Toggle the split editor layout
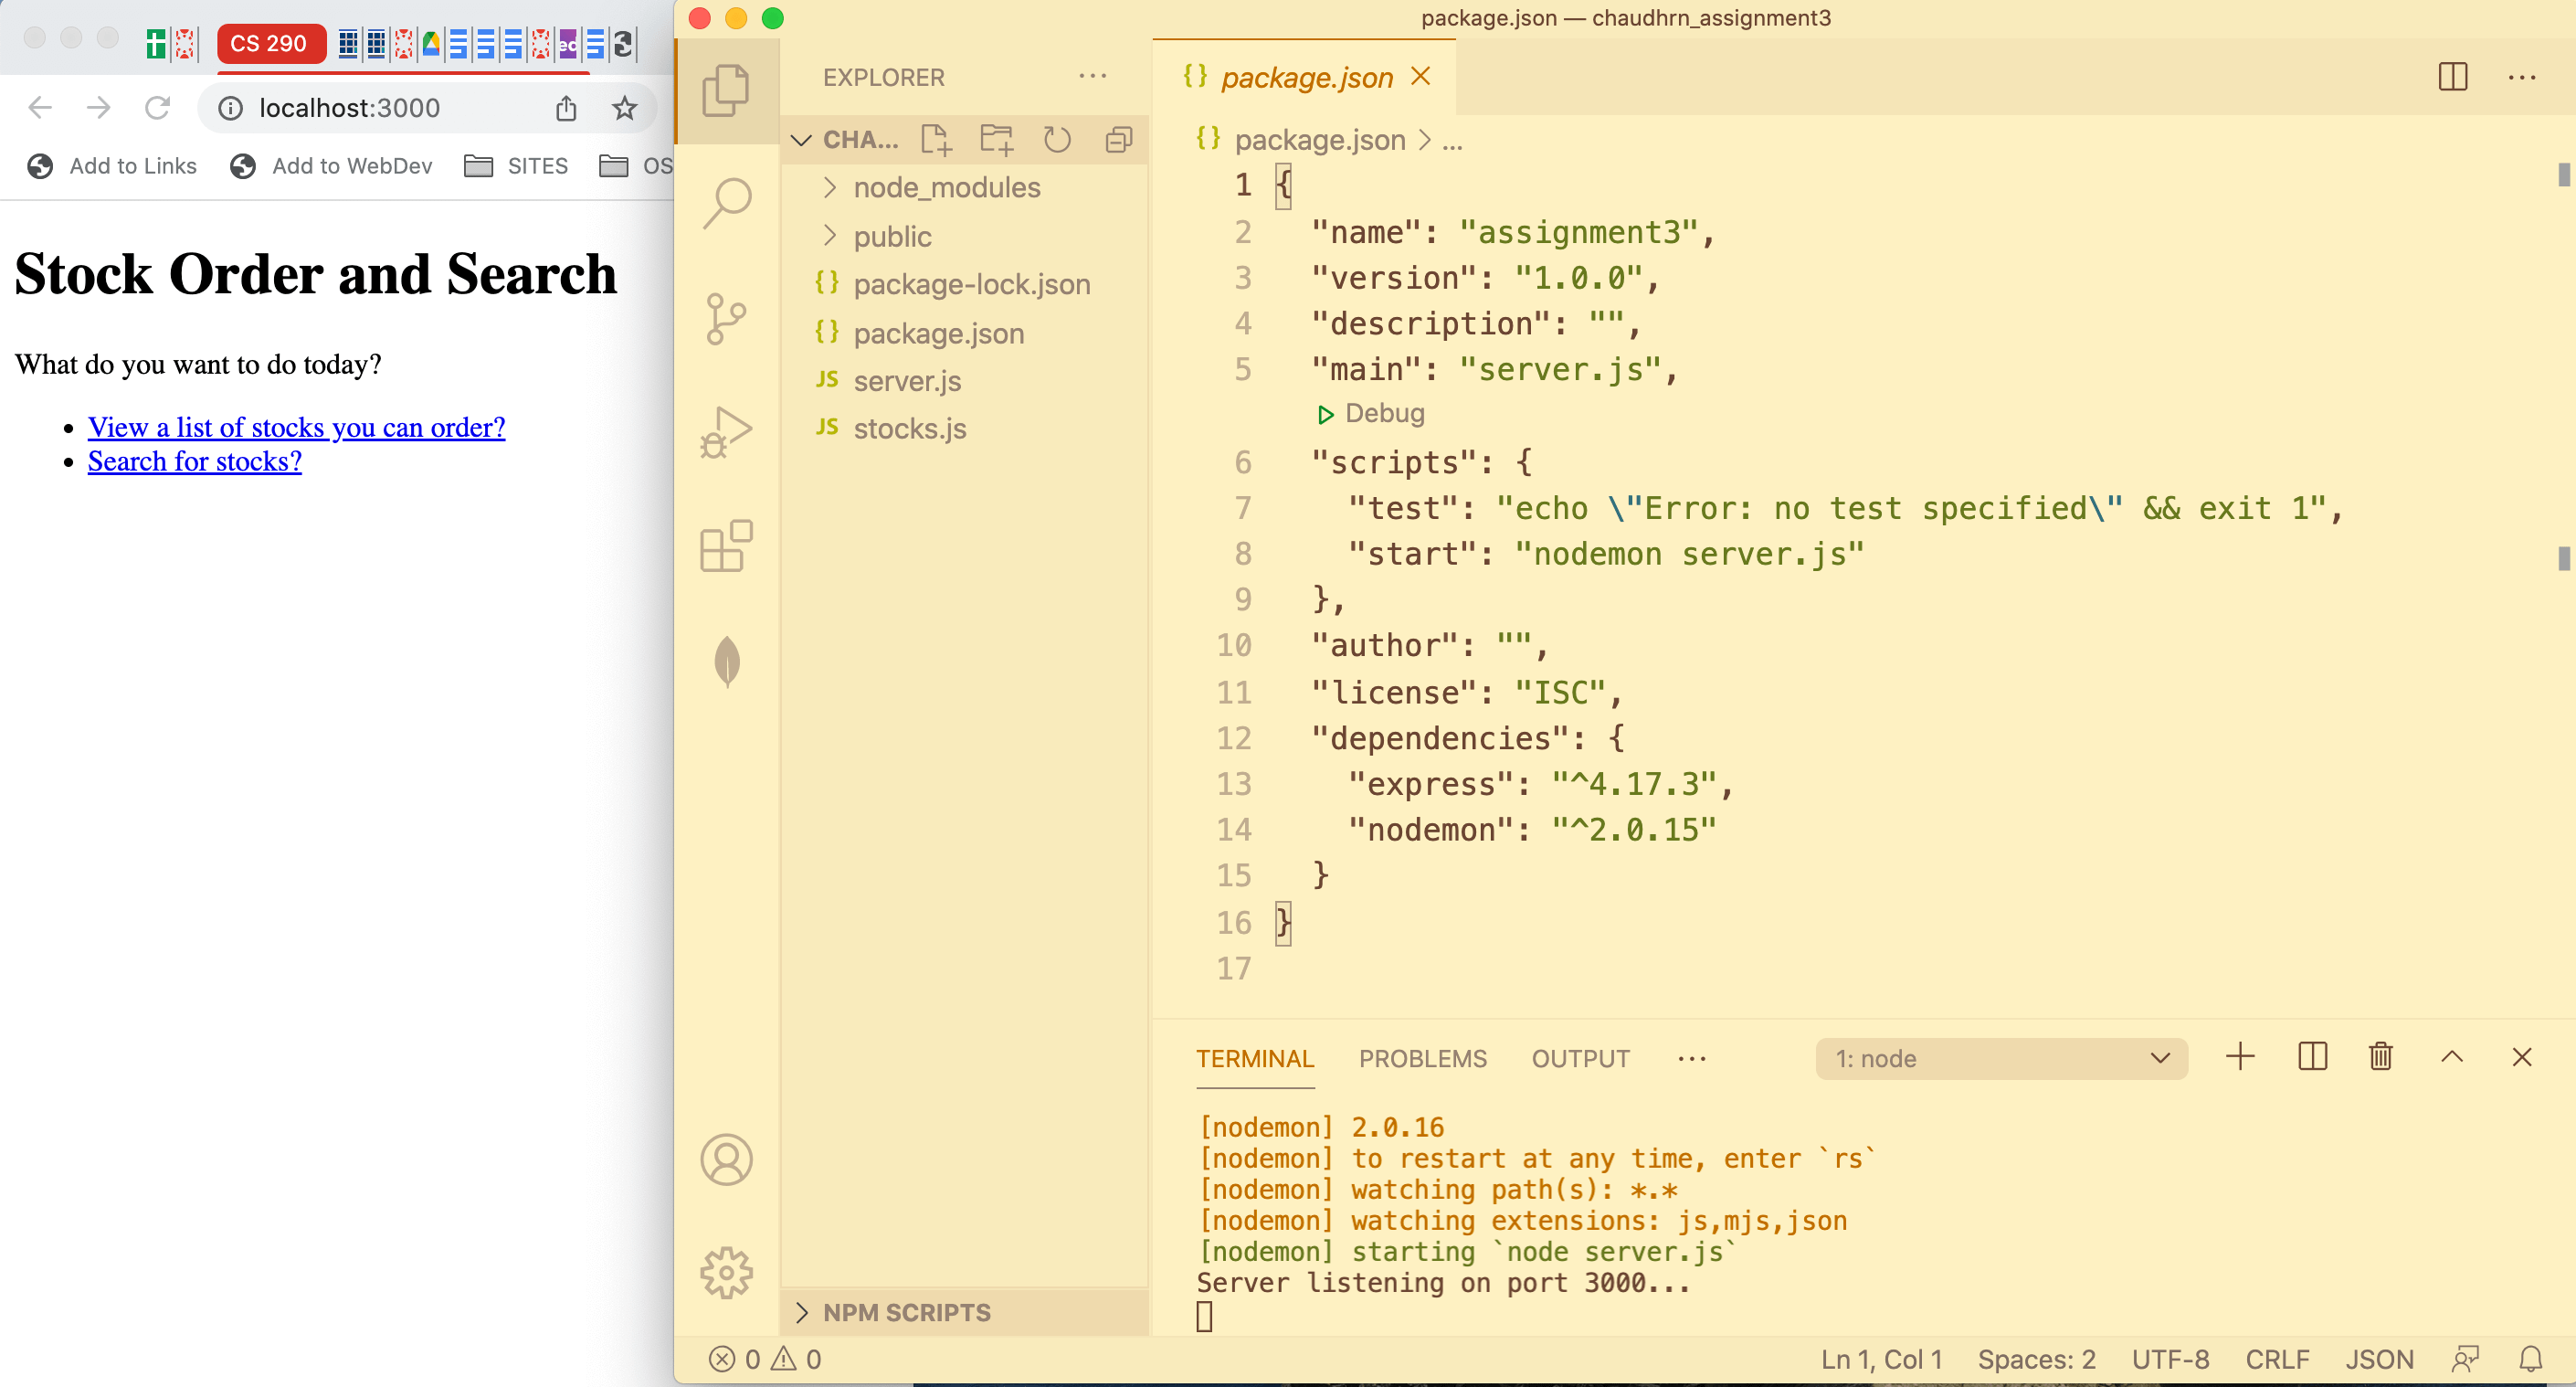This screenshot has width=2576, height=1387. 2453,76
